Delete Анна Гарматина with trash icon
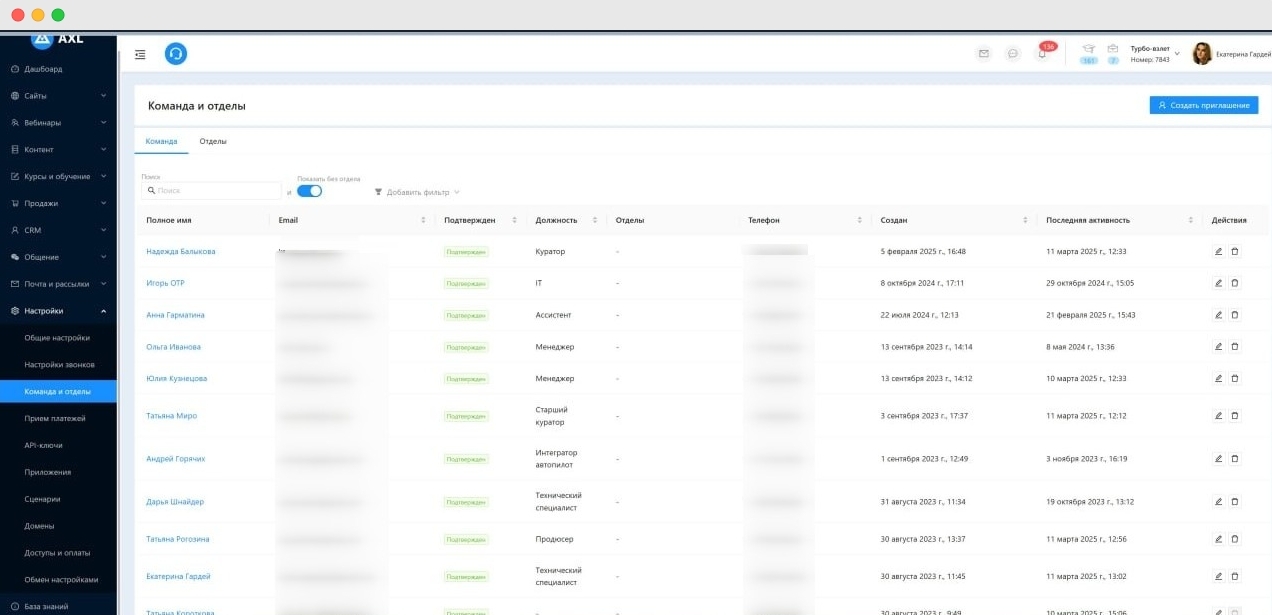1272x615 pixels. pos(1234,315)
